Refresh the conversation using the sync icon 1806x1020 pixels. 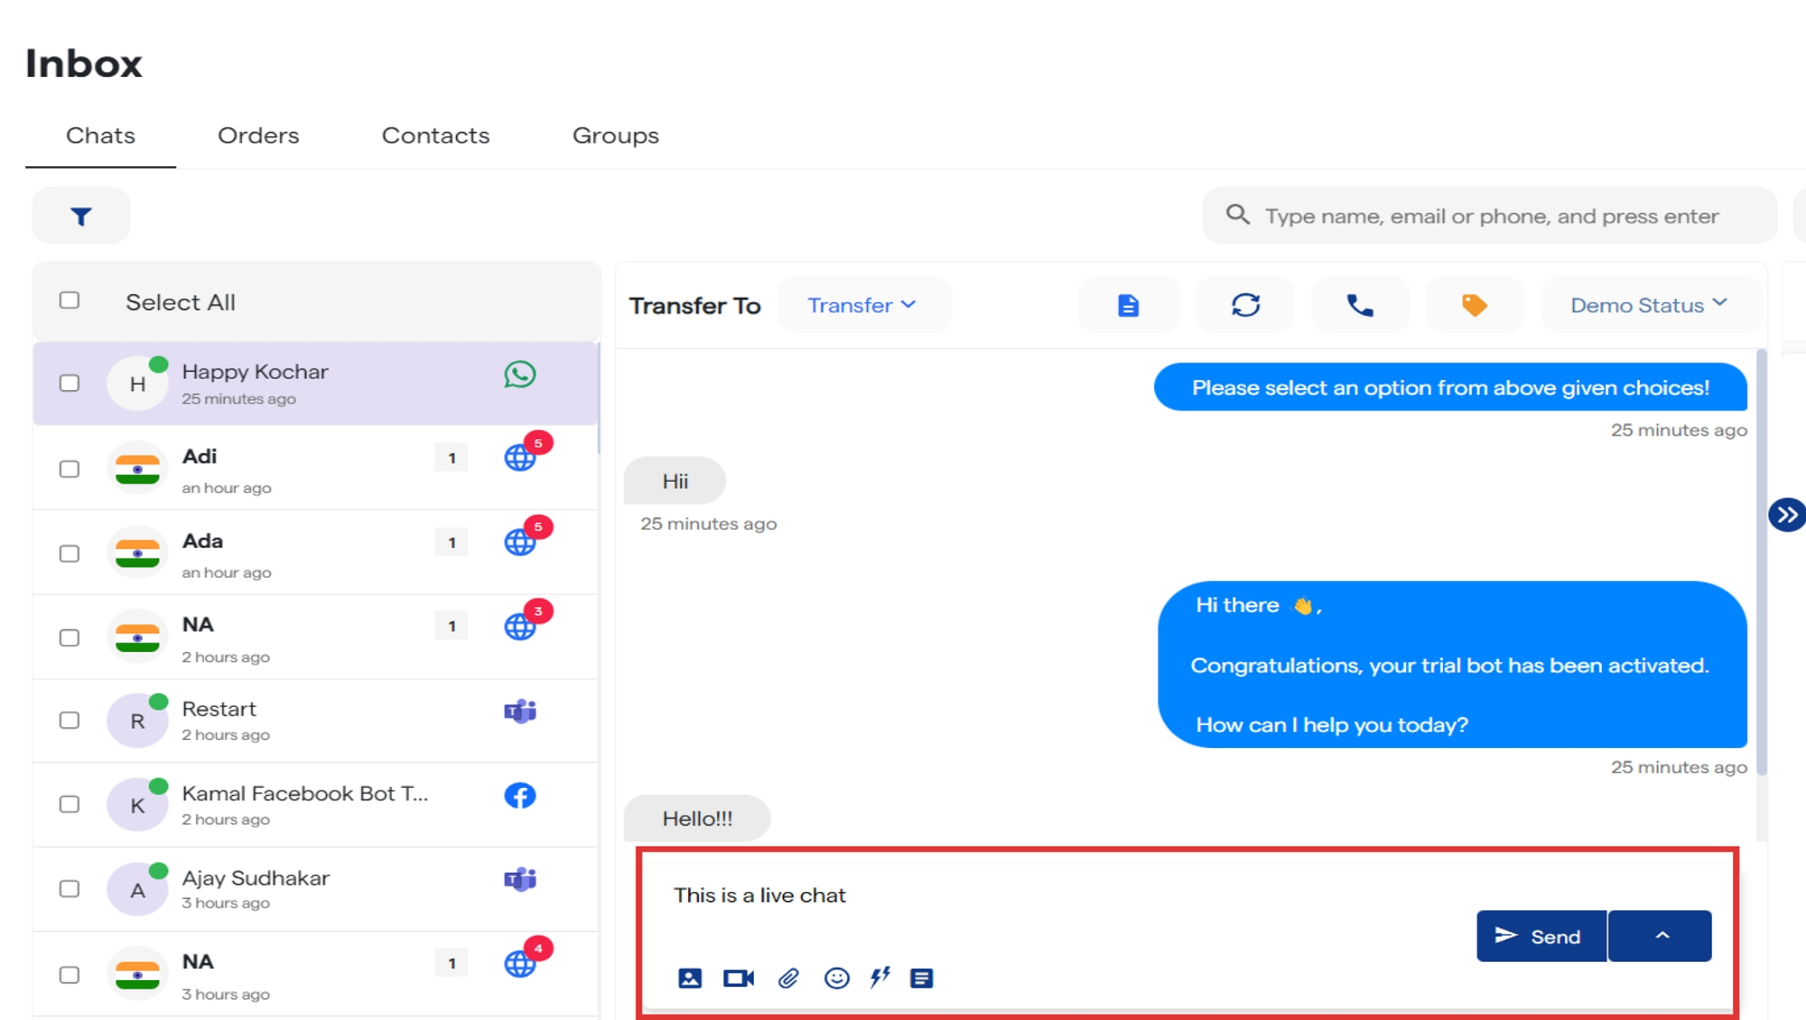[1247, 304]
